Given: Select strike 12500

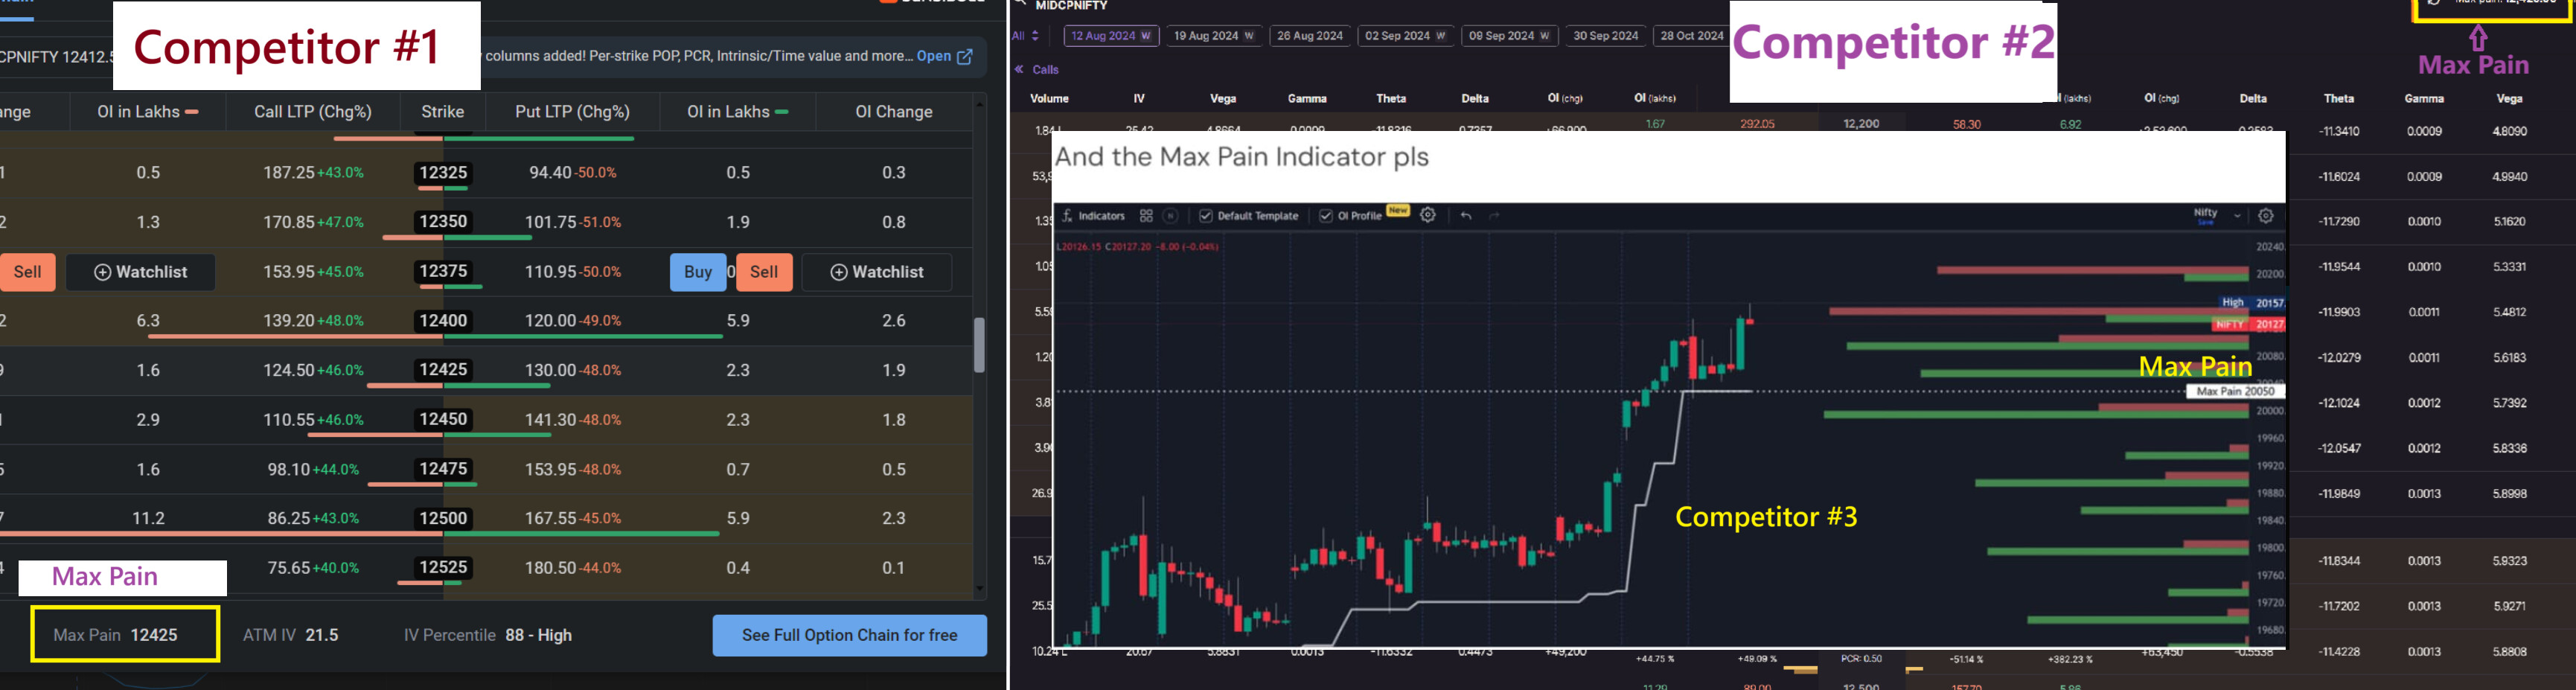Looking at the screenshot, I should point(443,518).
